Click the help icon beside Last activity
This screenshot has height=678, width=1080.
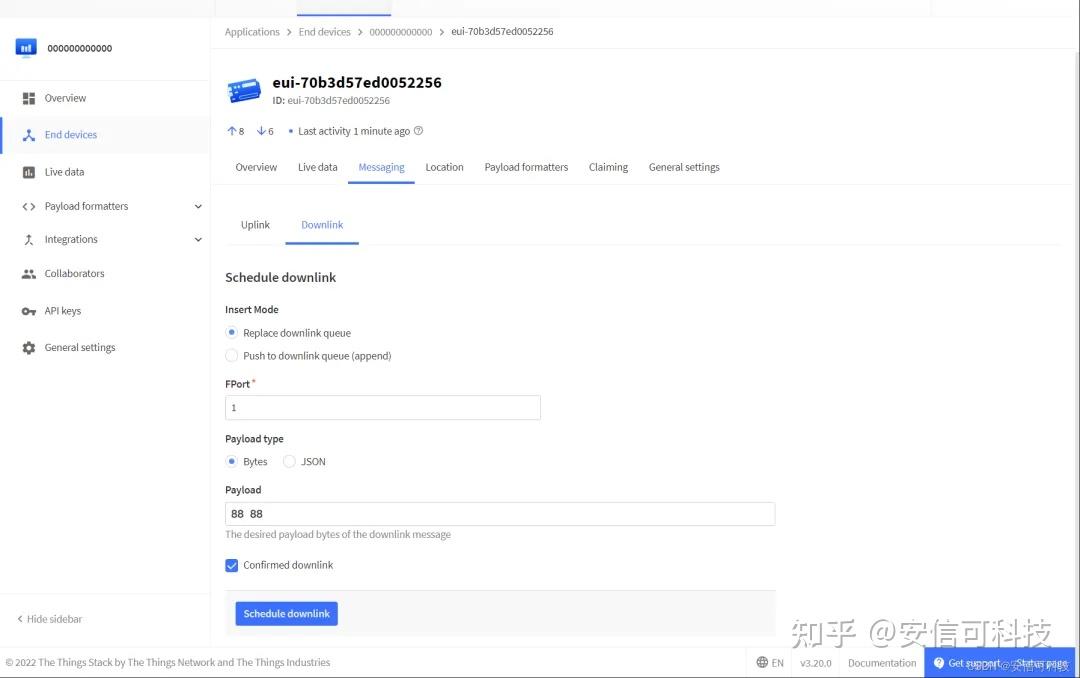pyautogui.click(x=418, y=131)
